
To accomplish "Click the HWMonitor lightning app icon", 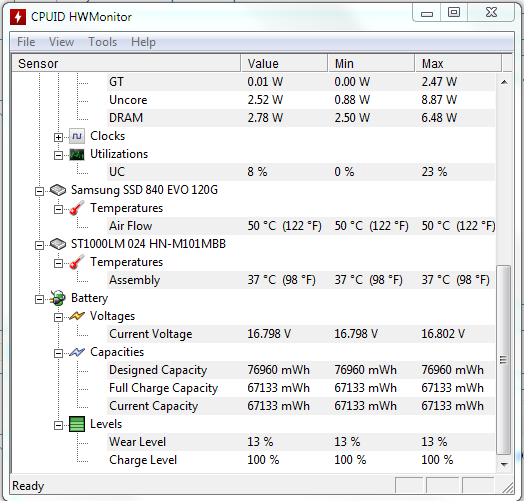I will click(x=18, y=17).
